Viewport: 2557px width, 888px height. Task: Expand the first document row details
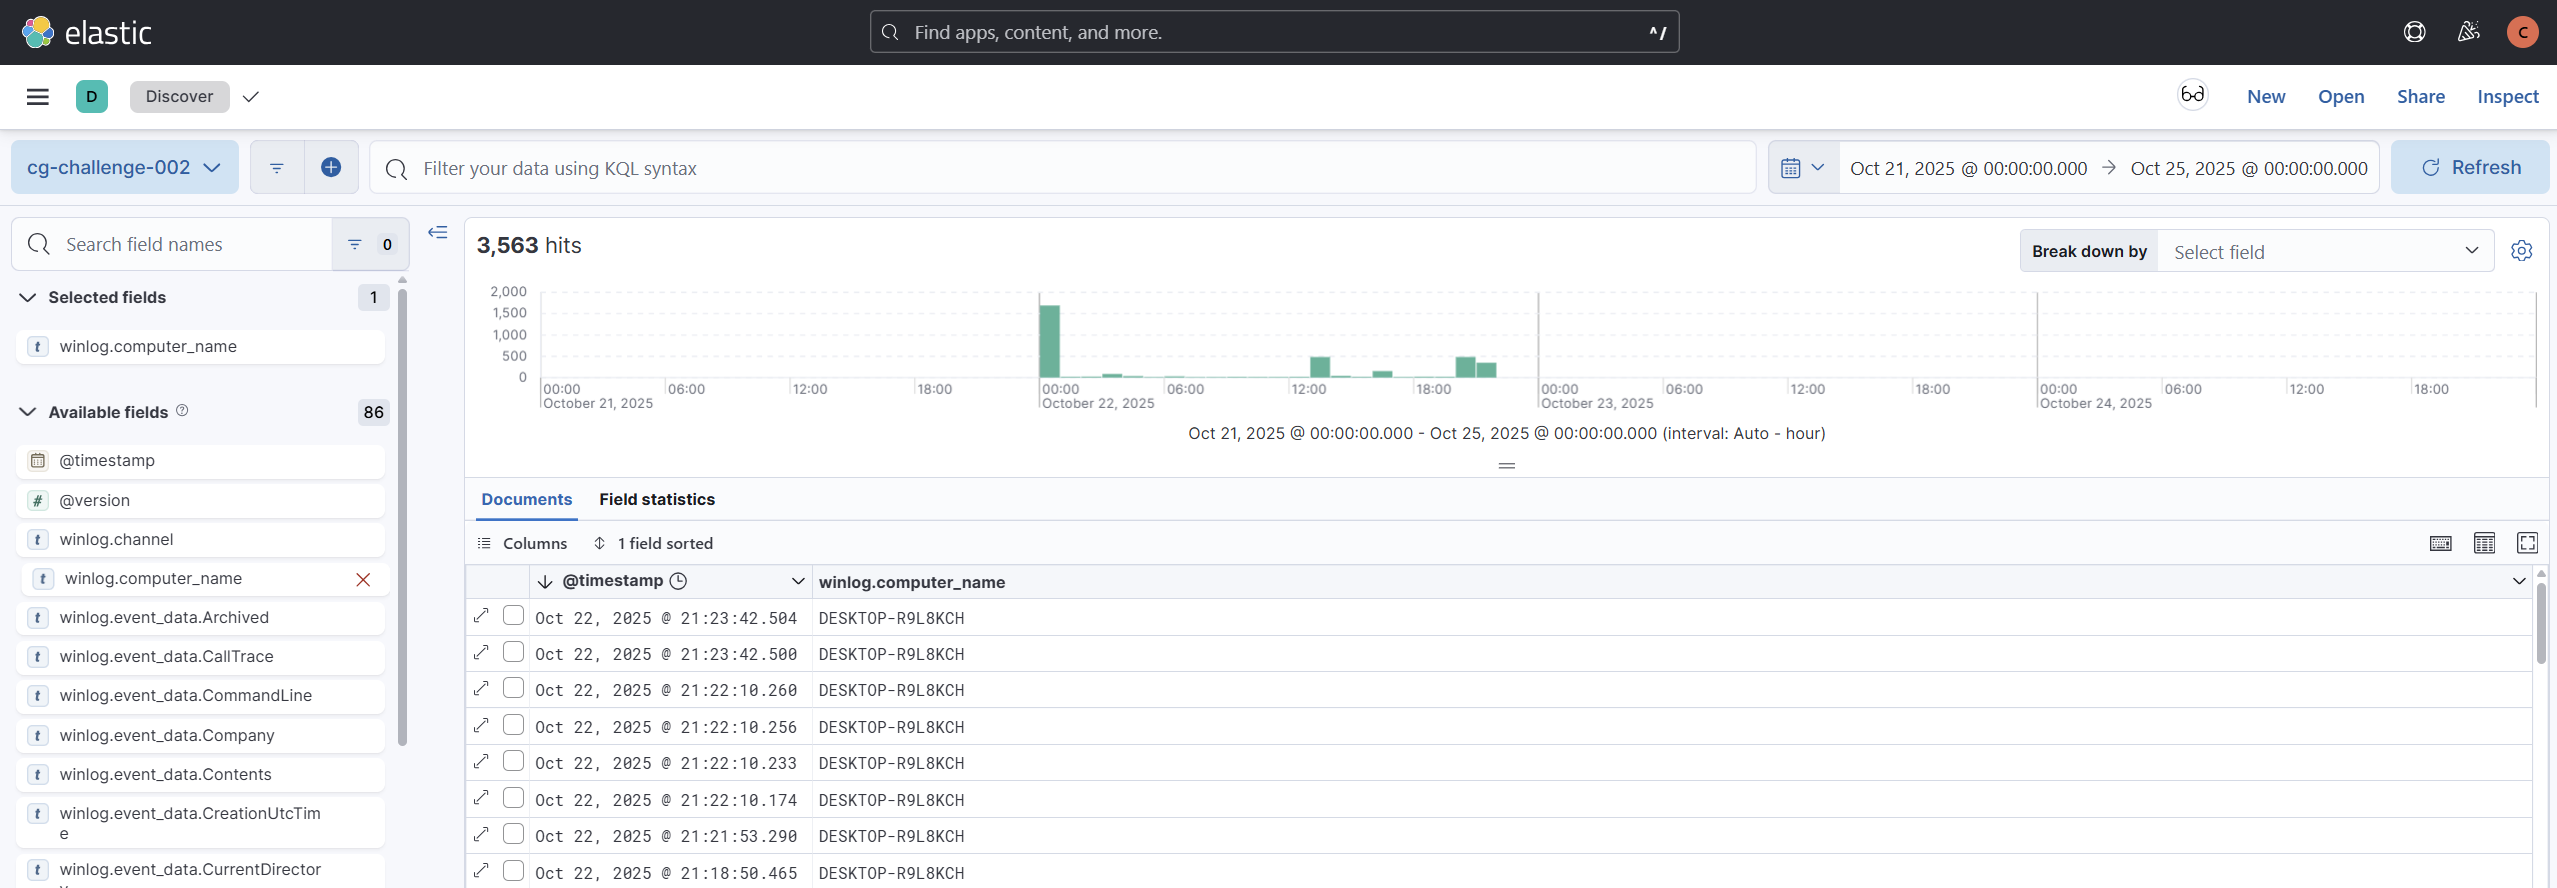pyautogui.click(x=481, y=616)
